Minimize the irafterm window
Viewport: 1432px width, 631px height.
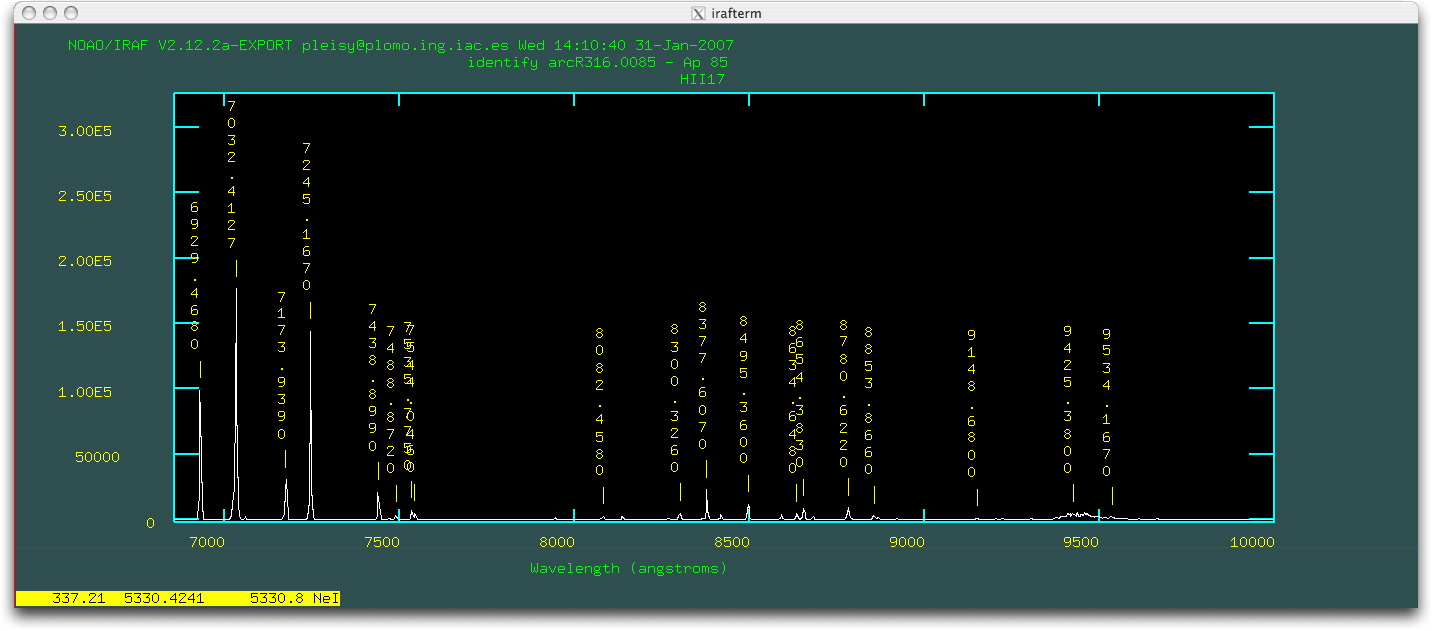pyautogui.click(x=49, y=13)
